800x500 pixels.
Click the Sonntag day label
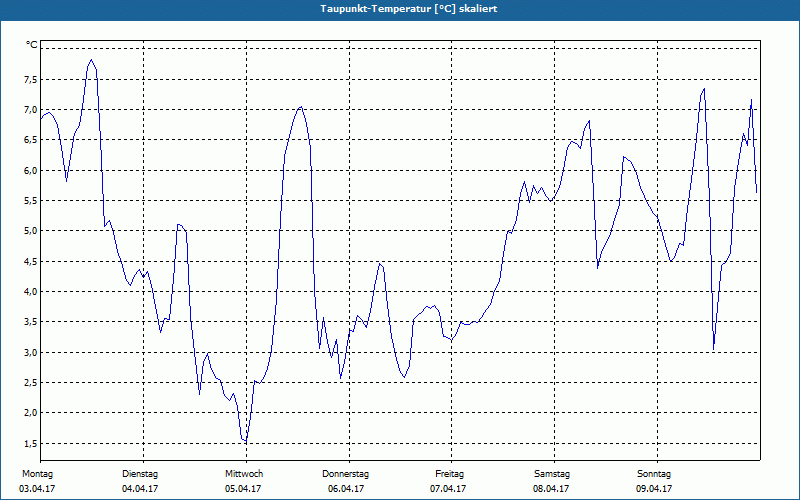coord(654,474)
